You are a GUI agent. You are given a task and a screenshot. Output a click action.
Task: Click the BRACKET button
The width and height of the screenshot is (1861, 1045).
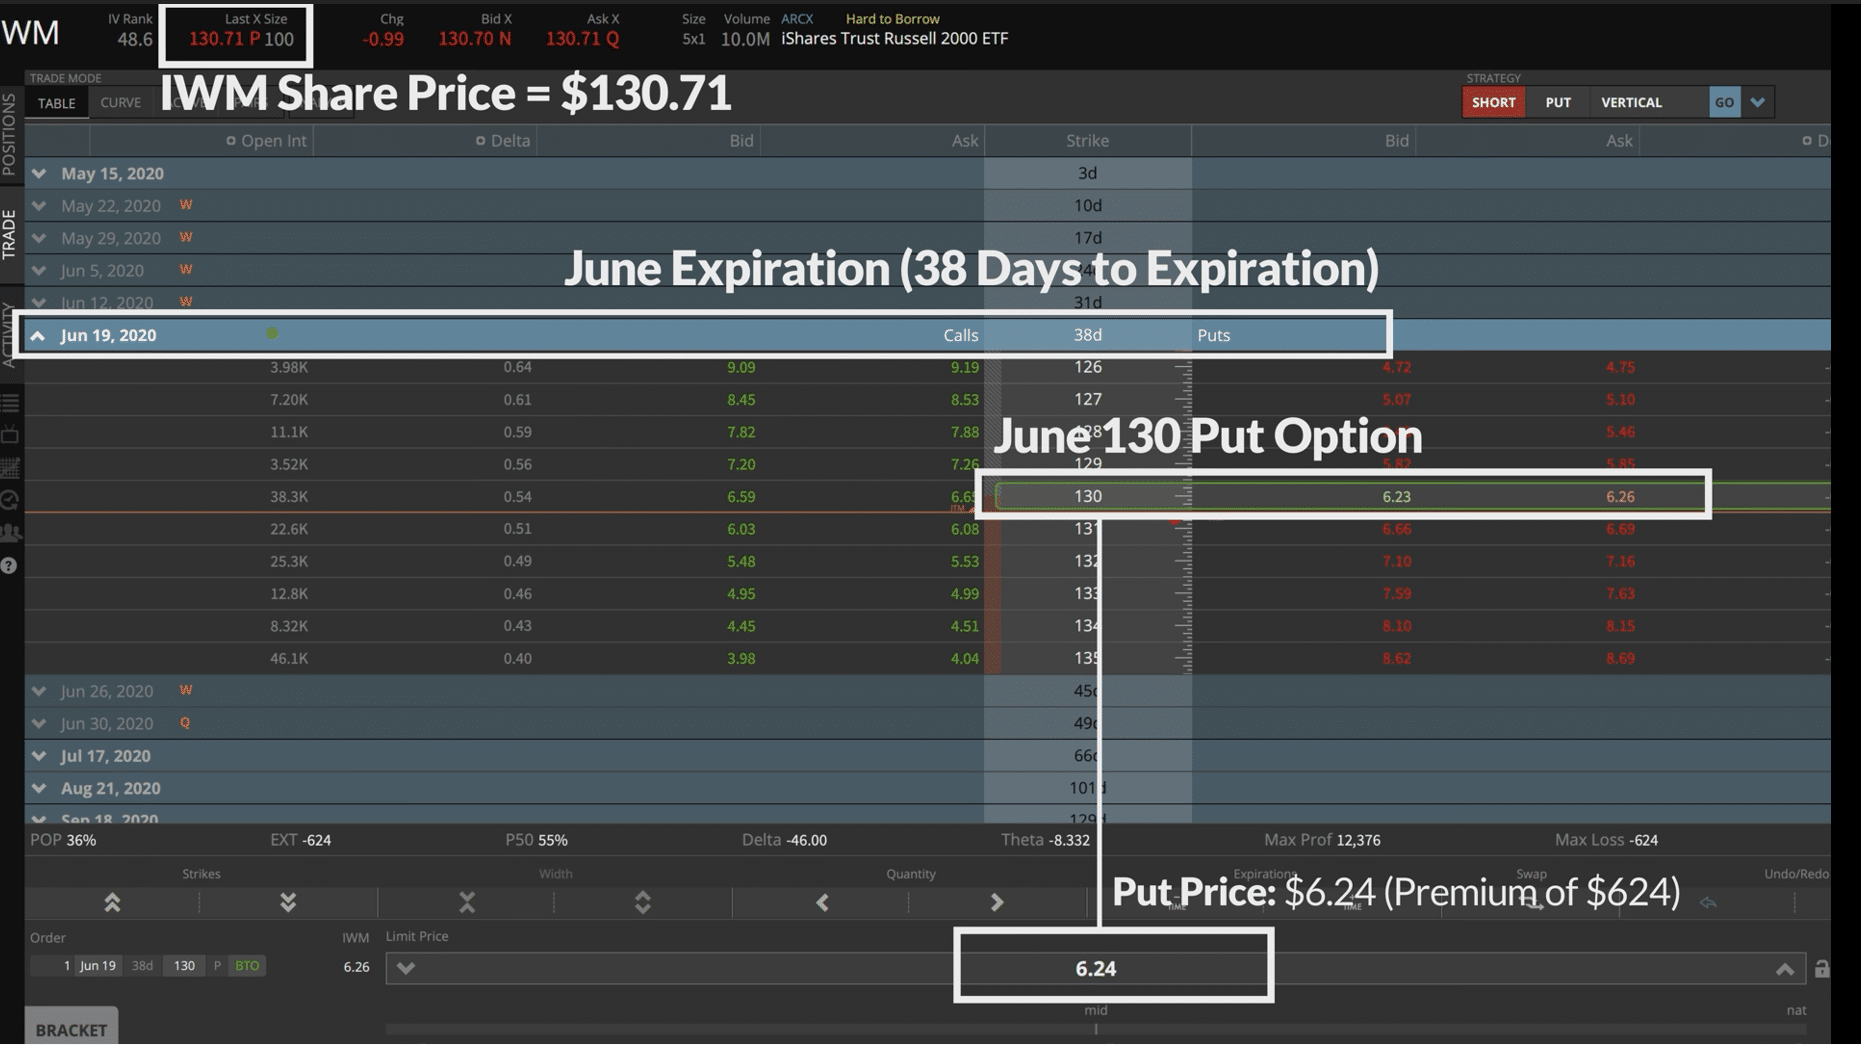(71, 1029)
